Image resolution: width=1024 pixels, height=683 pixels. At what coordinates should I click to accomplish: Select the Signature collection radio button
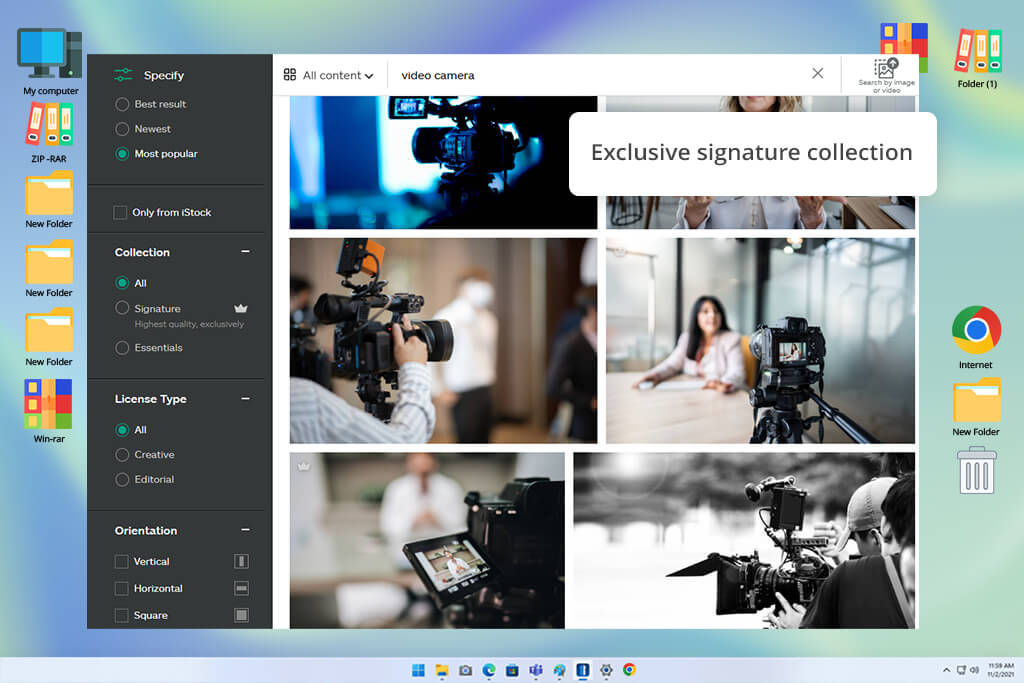pyautogui.click(x=121, y=308)
